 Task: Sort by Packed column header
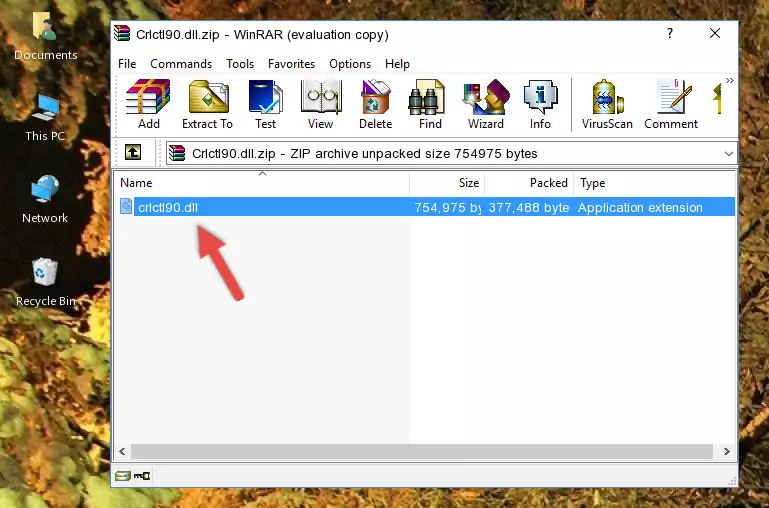coord(529,183)
